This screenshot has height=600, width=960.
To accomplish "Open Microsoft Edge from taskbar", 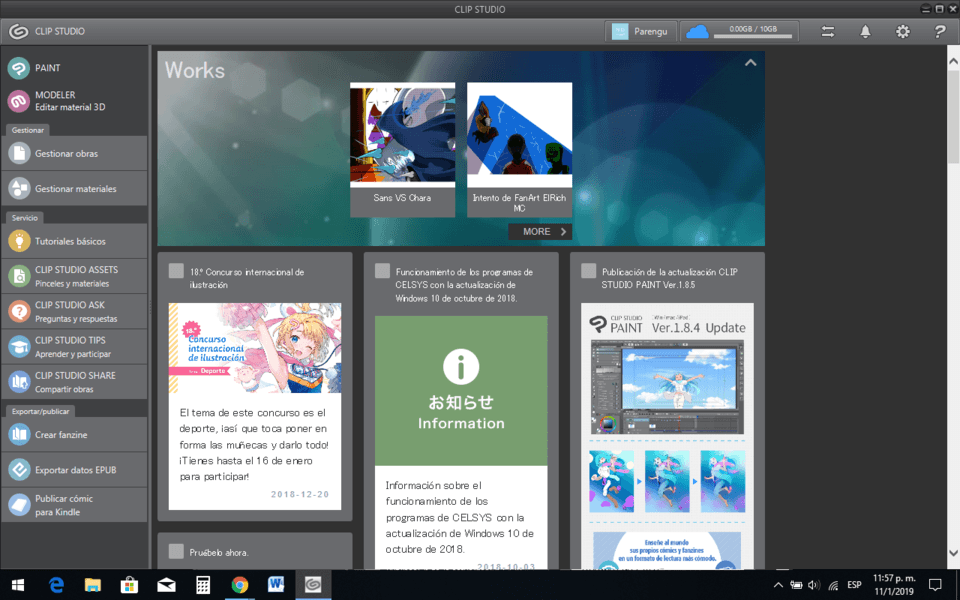I will pyautogui.click(x=56, y=585).
